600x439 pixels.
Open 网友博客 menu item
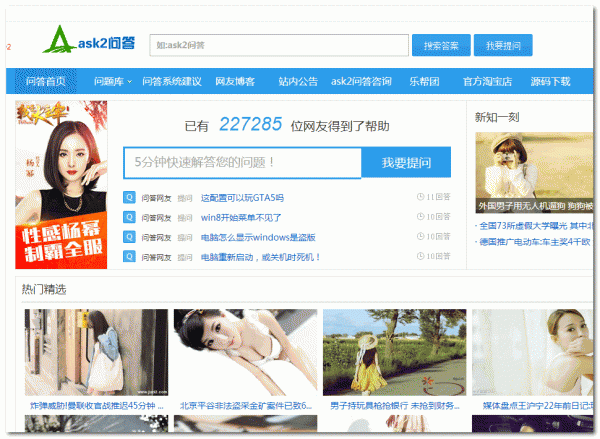(235, 82)
